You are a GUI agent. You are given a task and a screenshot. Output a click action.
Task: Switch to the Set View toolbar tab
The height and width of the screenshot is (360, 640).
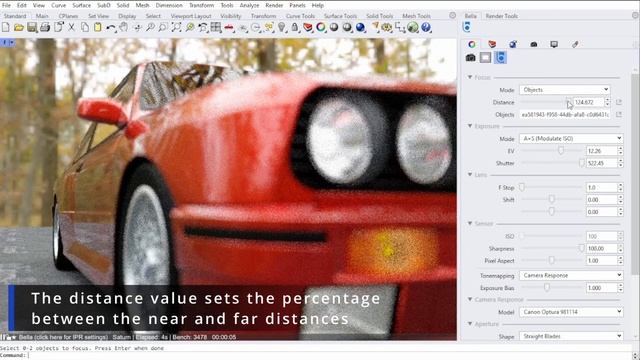pos(98,16)
